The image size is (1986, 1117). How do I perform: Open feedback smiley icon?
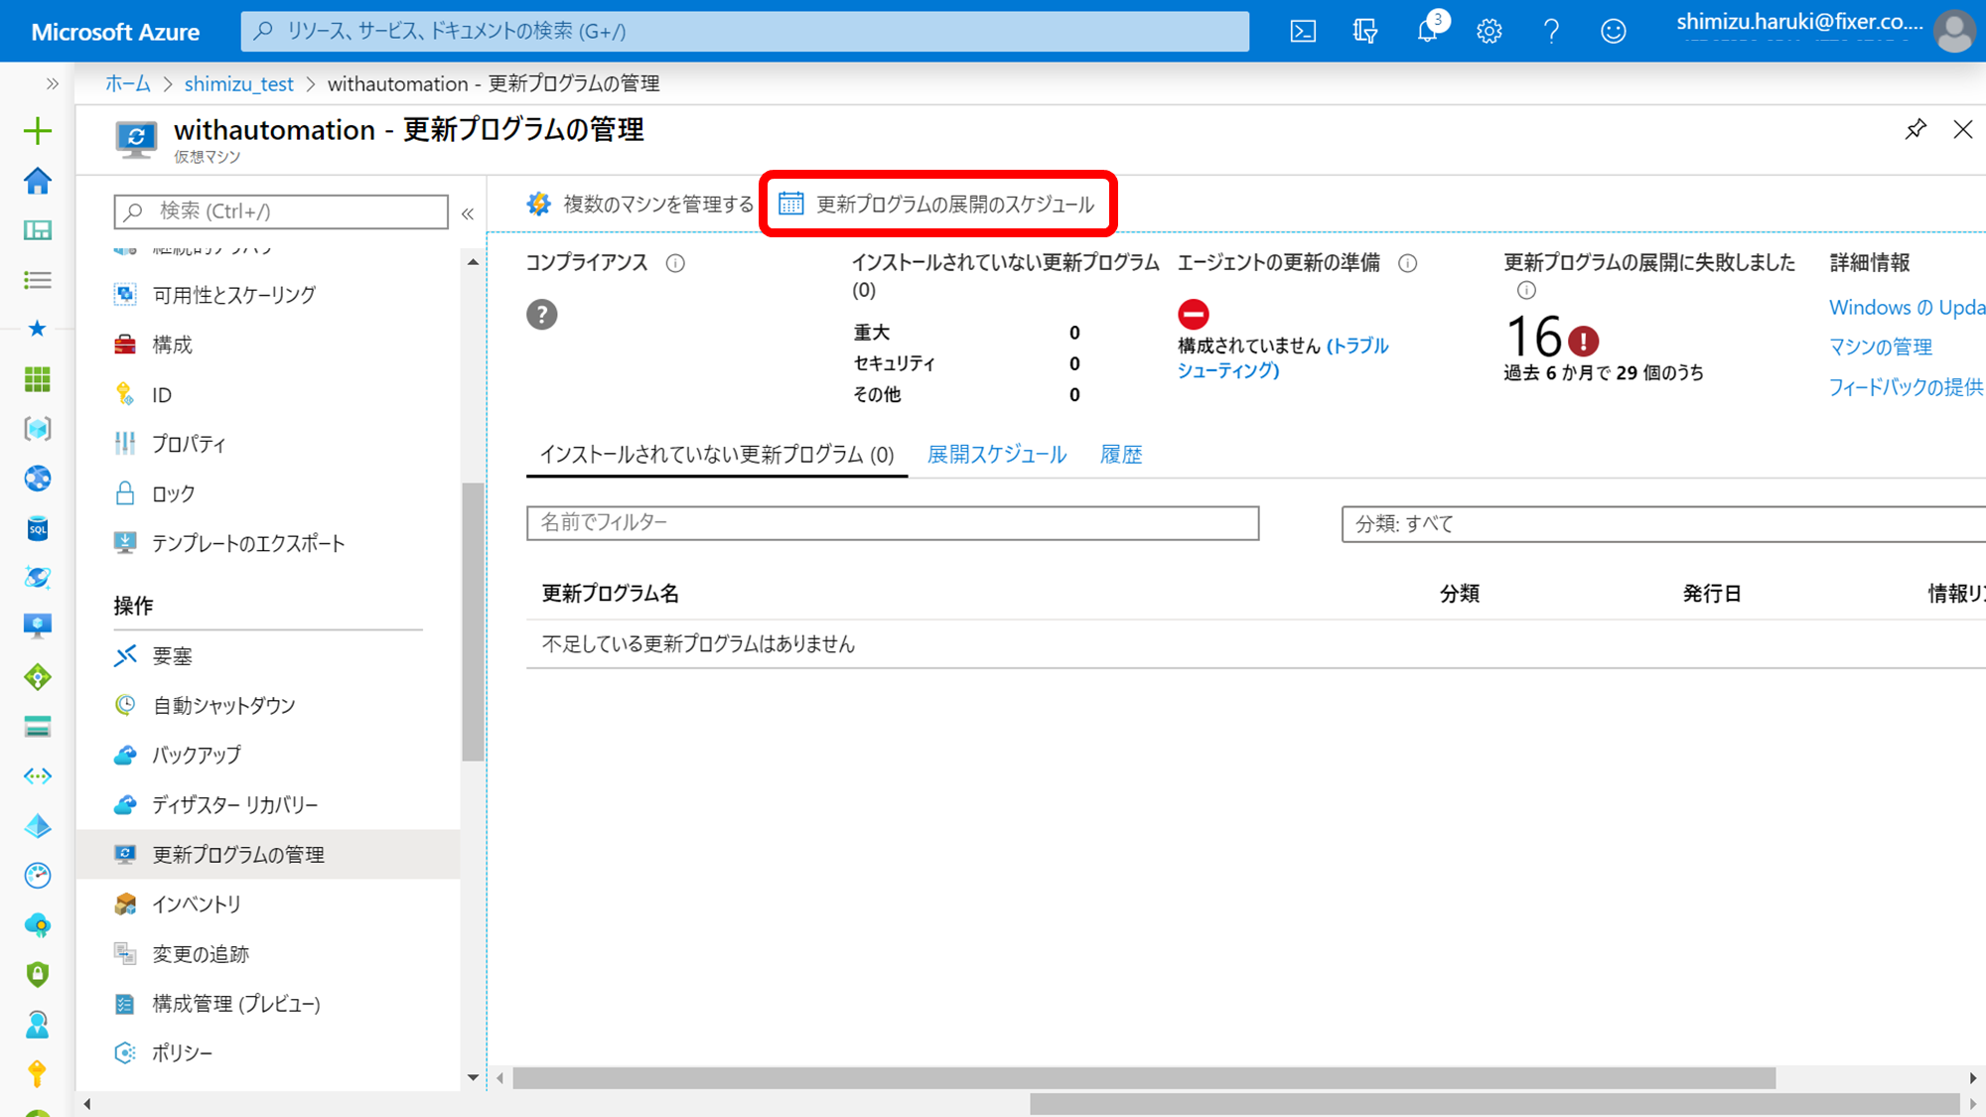[x=1613, y=31]
